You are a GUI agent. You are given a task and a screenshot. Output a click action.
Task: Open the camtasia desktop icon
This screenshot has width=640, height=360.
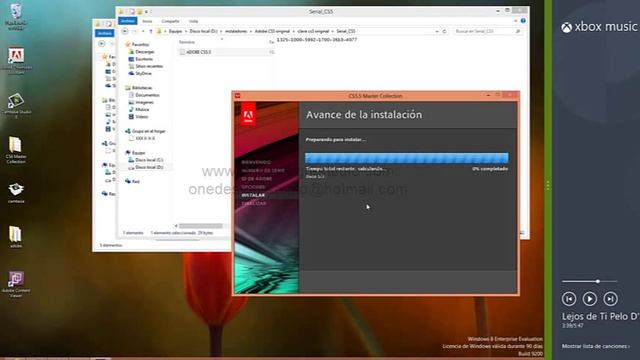[16, 193]
